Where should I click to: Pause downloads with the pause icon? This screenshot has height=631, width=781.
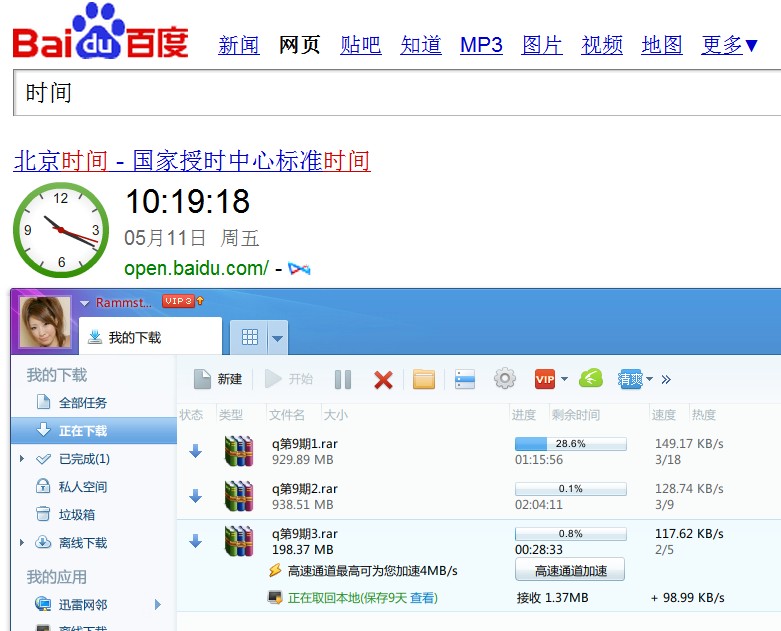pos(343,379)
